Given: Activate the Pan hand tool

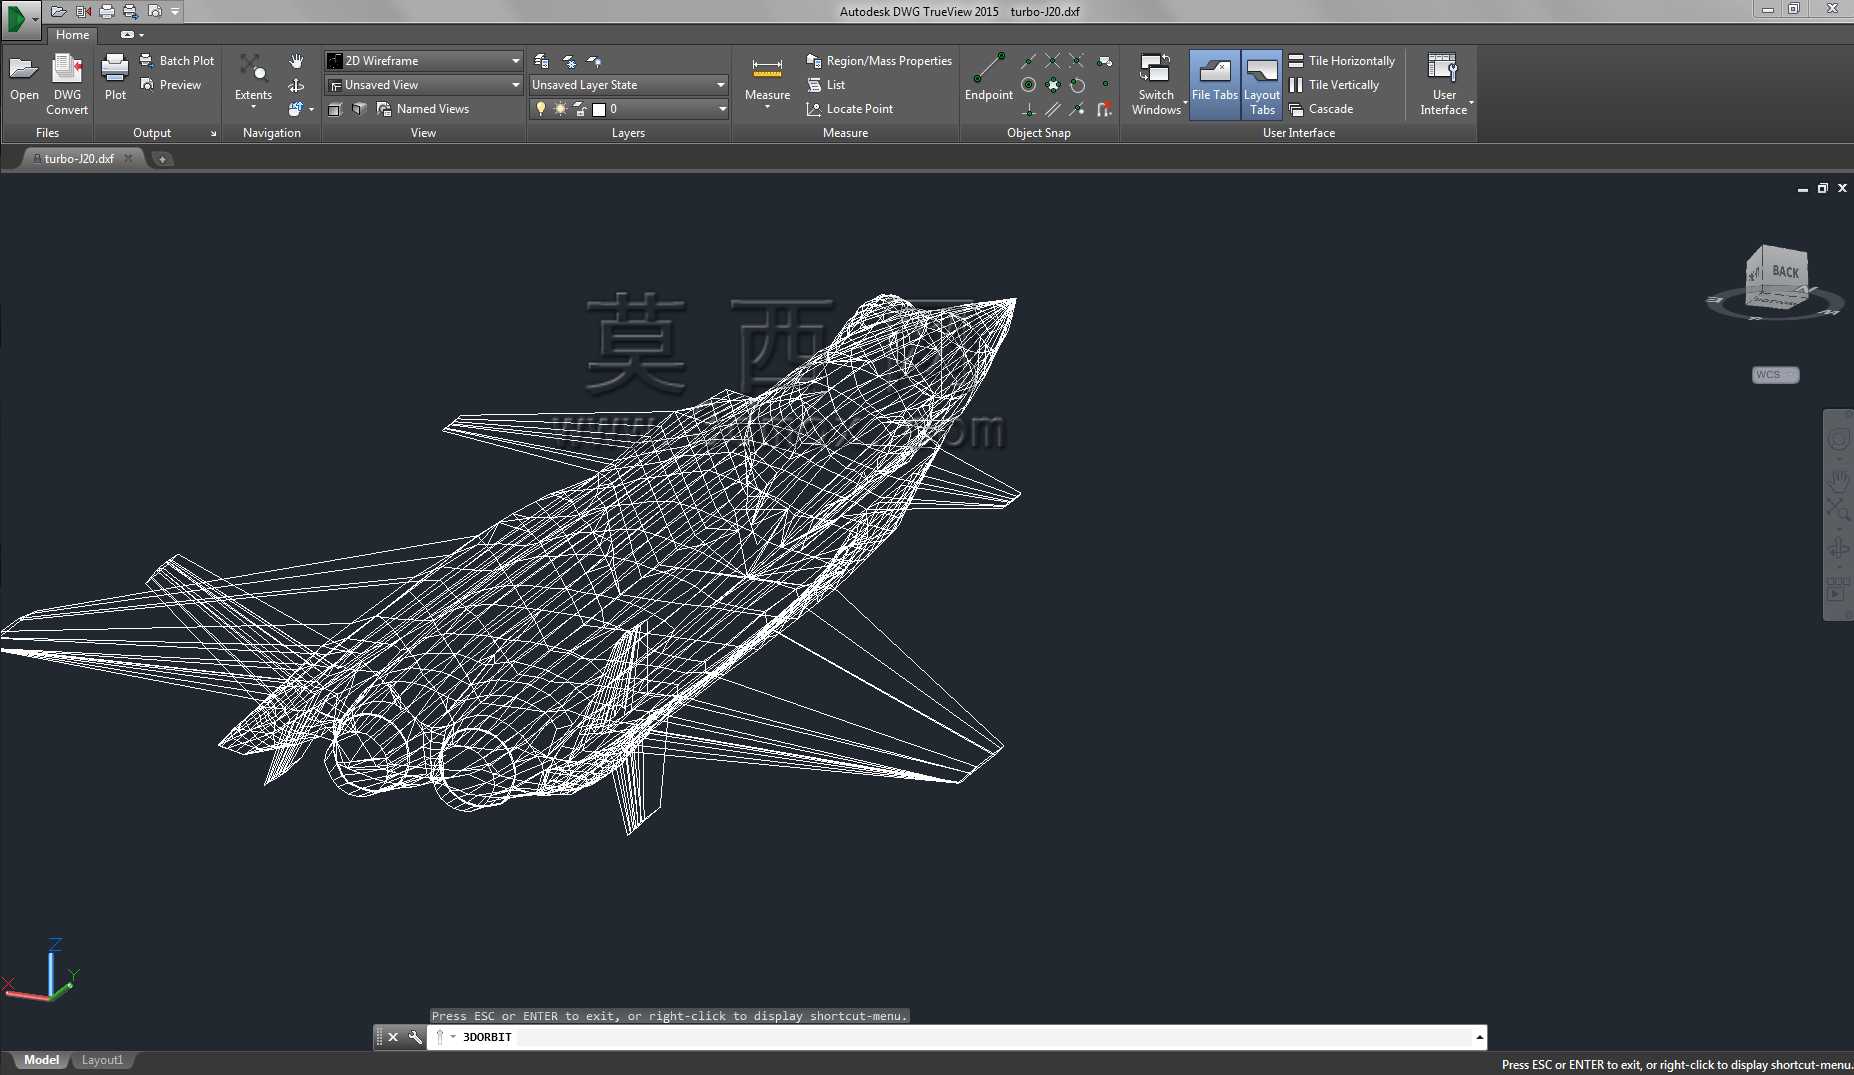Looking at the screenshot, I should [296, 61].
